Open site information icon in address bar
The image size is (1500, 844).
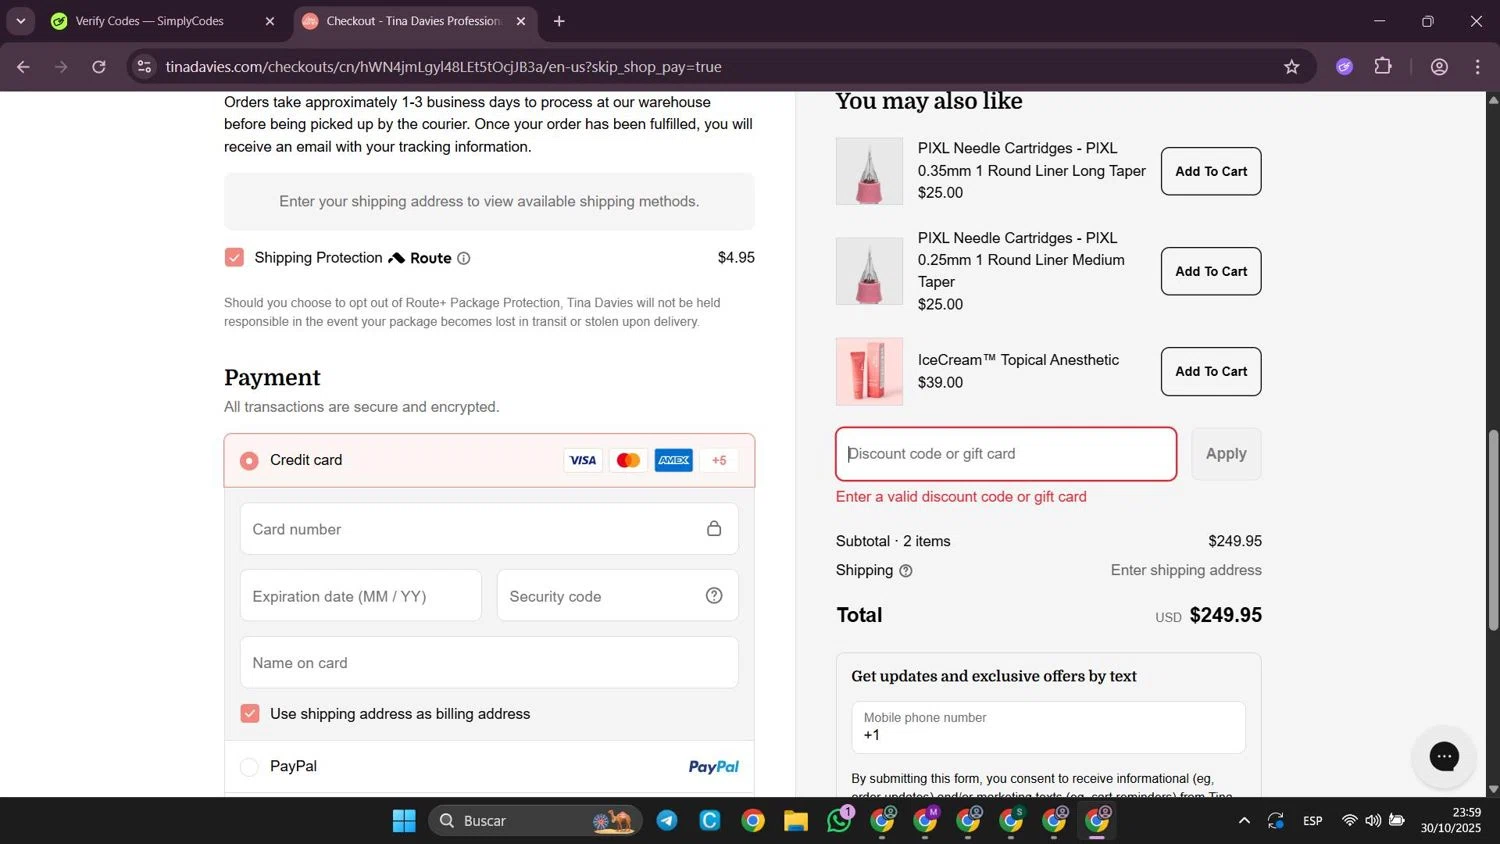[x=144, y=67]
